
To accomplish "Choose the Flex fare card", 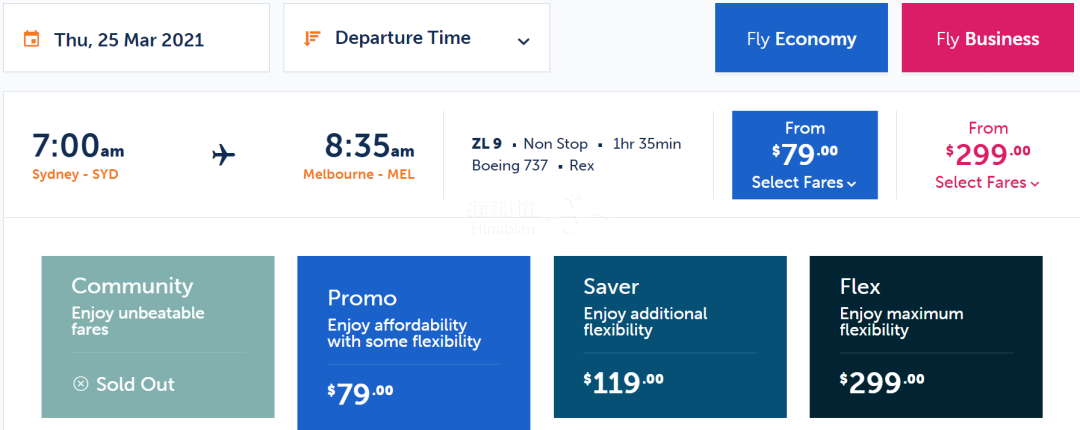I will point(926,337).
